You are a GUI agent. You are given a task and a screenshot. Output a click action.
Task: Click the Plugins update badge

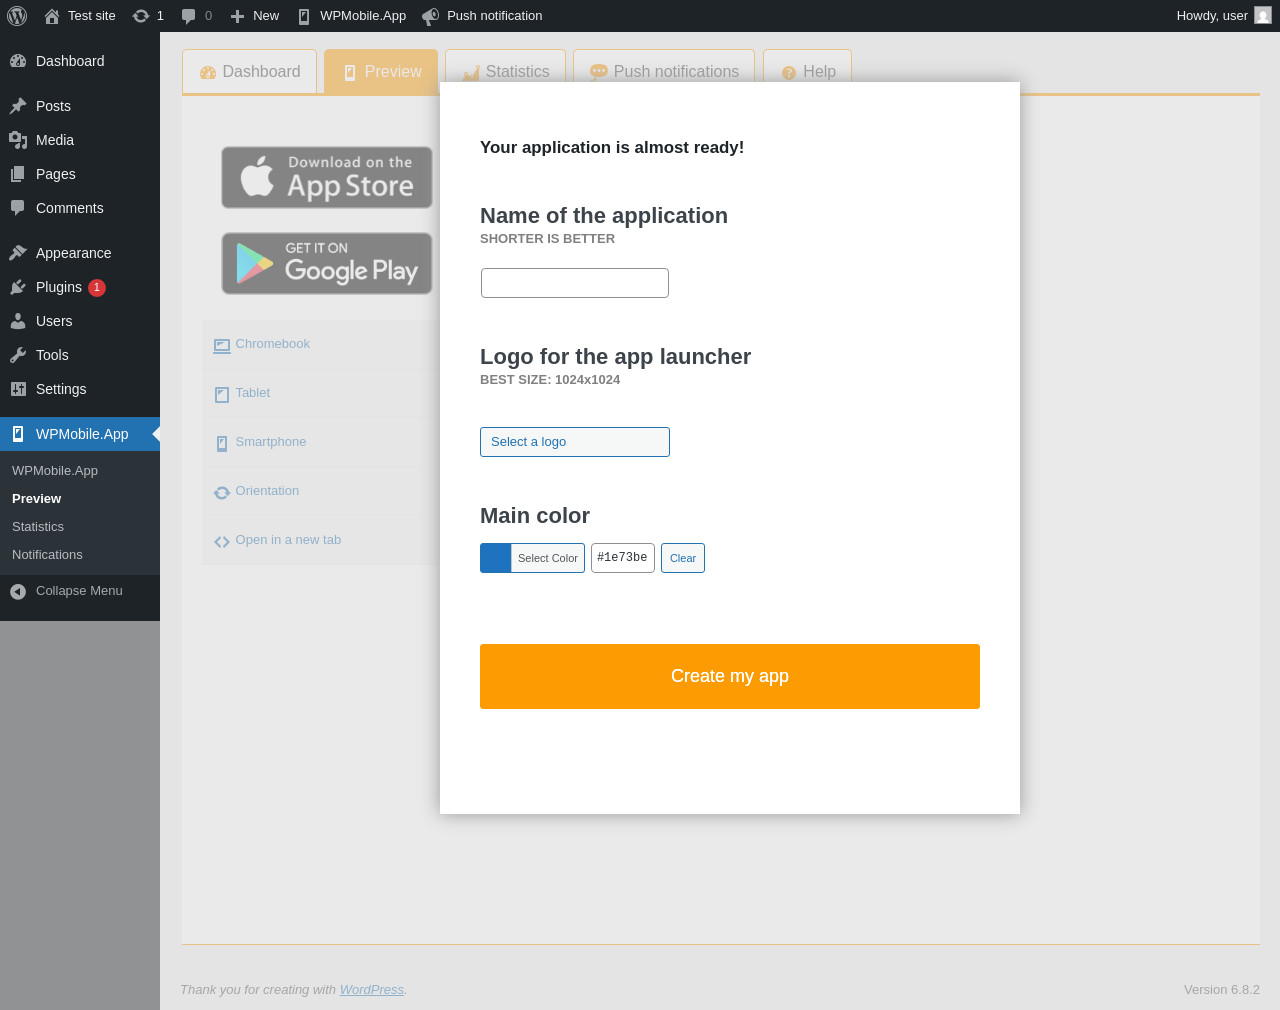97,288
